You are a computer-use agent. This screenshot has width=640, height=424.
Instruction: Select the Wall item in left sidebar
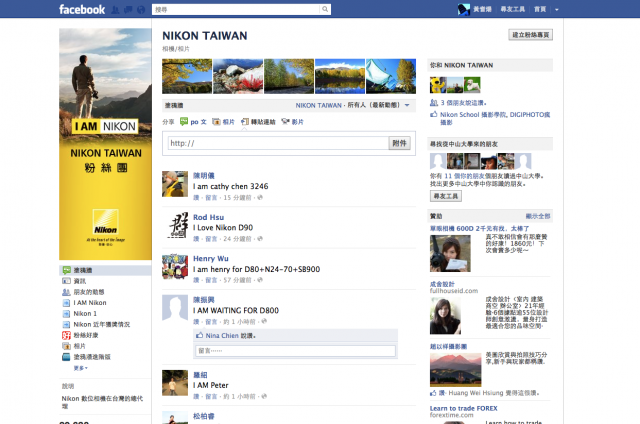tap(105, 270)
